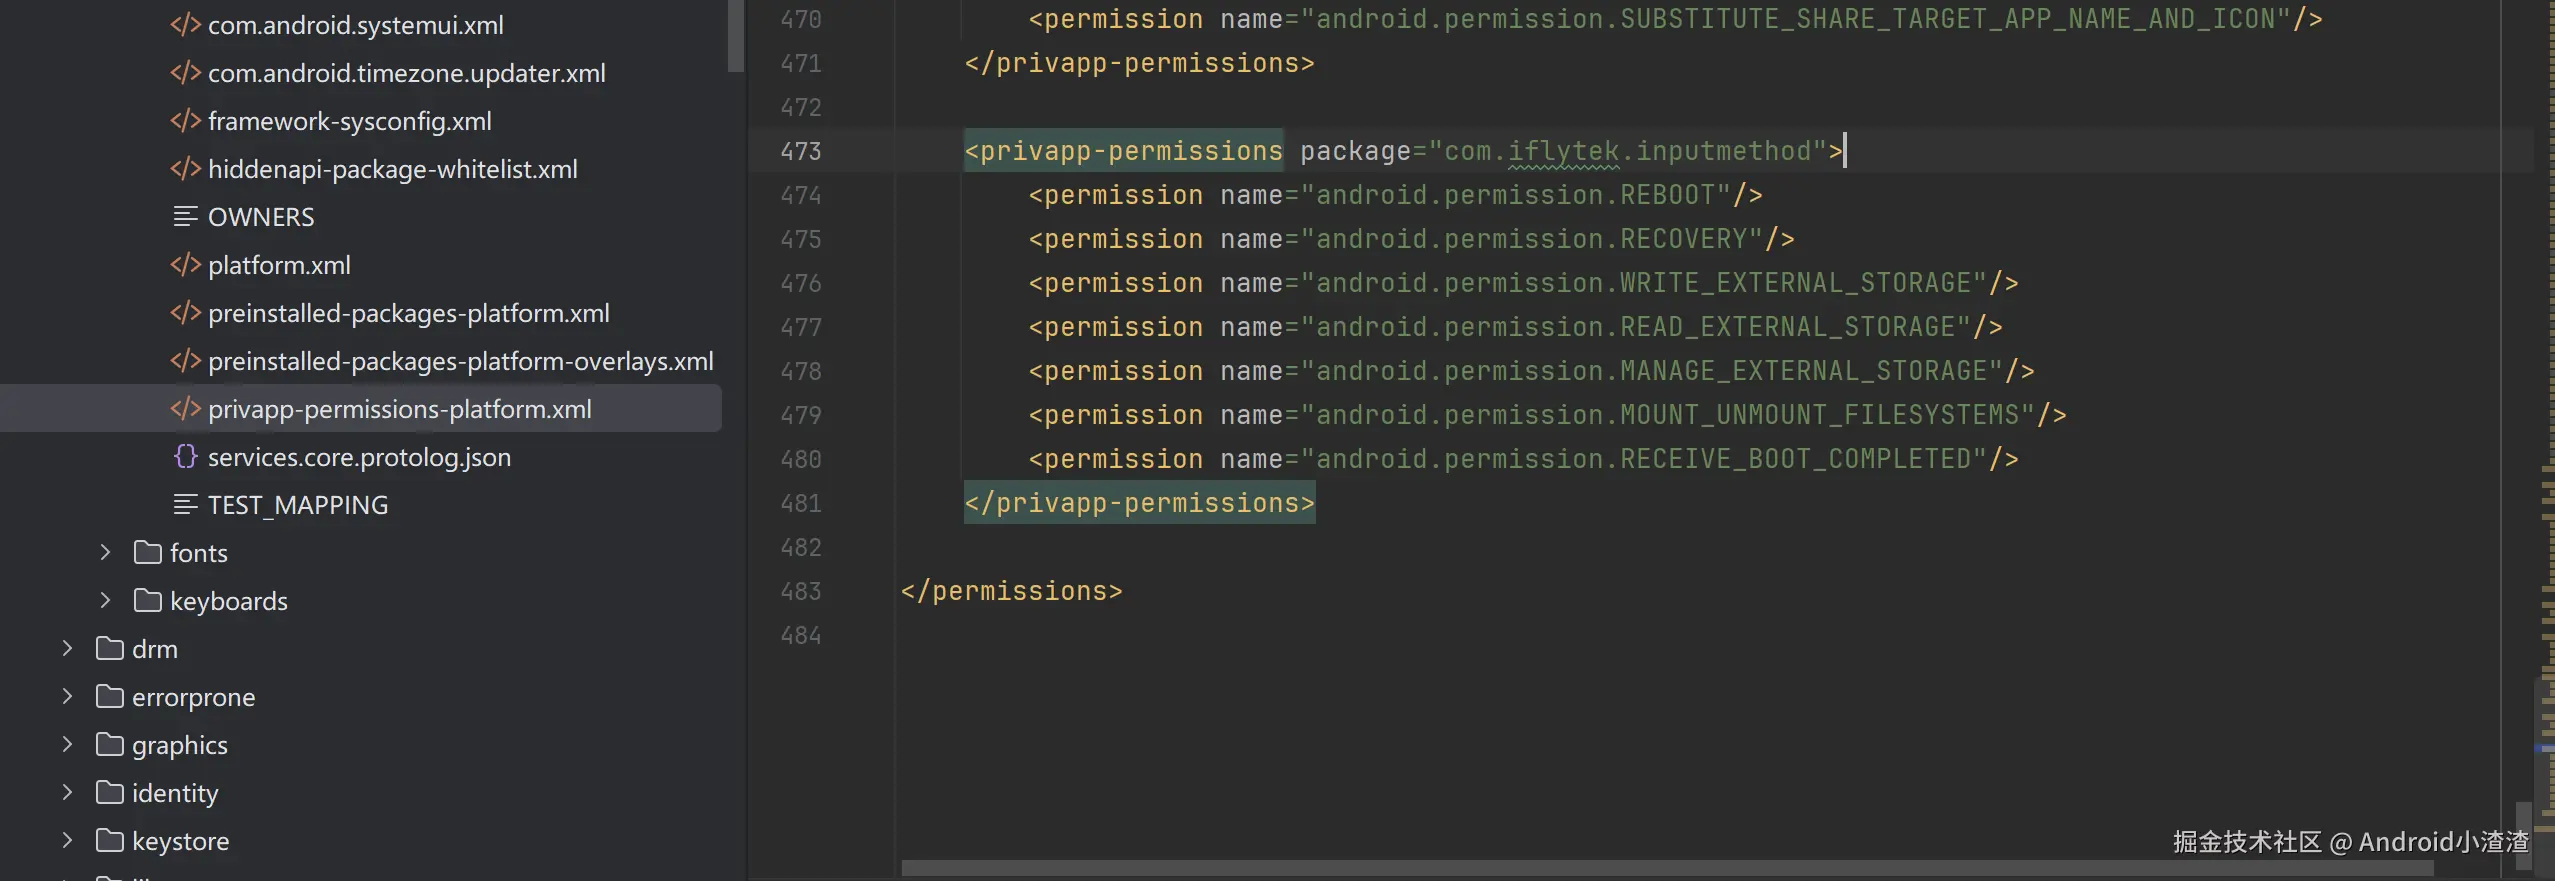The image size is (2555, 881).
Task: Expand the errorprone folder arrow
Action: pyautogui.click(x=67, y=697)
